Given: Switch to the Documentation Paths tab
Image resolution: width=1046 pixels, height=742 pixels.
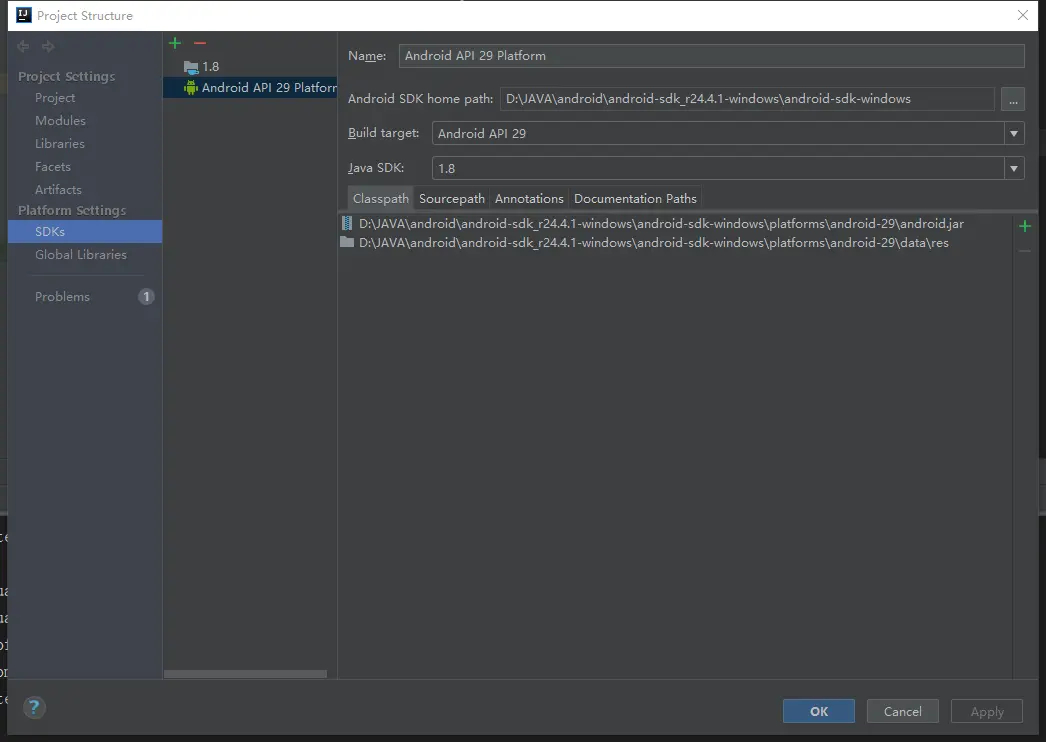Looking at the screenshot, I should 635,198.
